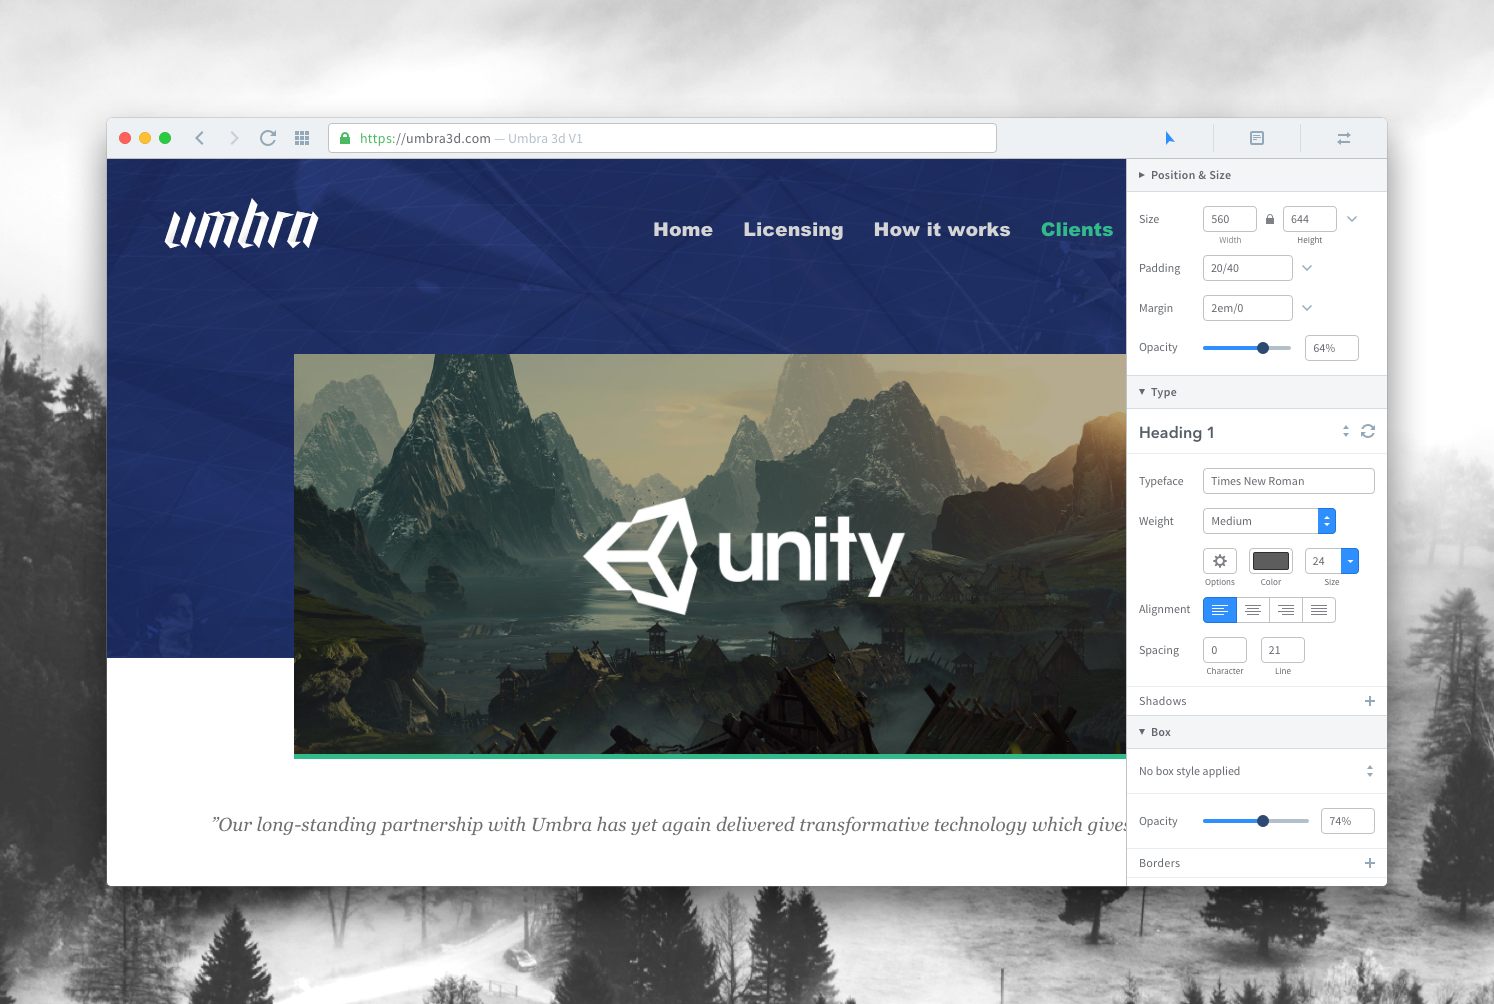Click the unity logo on the hero image
Image resolution: width=1494 pixels, height=1004 pixels.
744,556
